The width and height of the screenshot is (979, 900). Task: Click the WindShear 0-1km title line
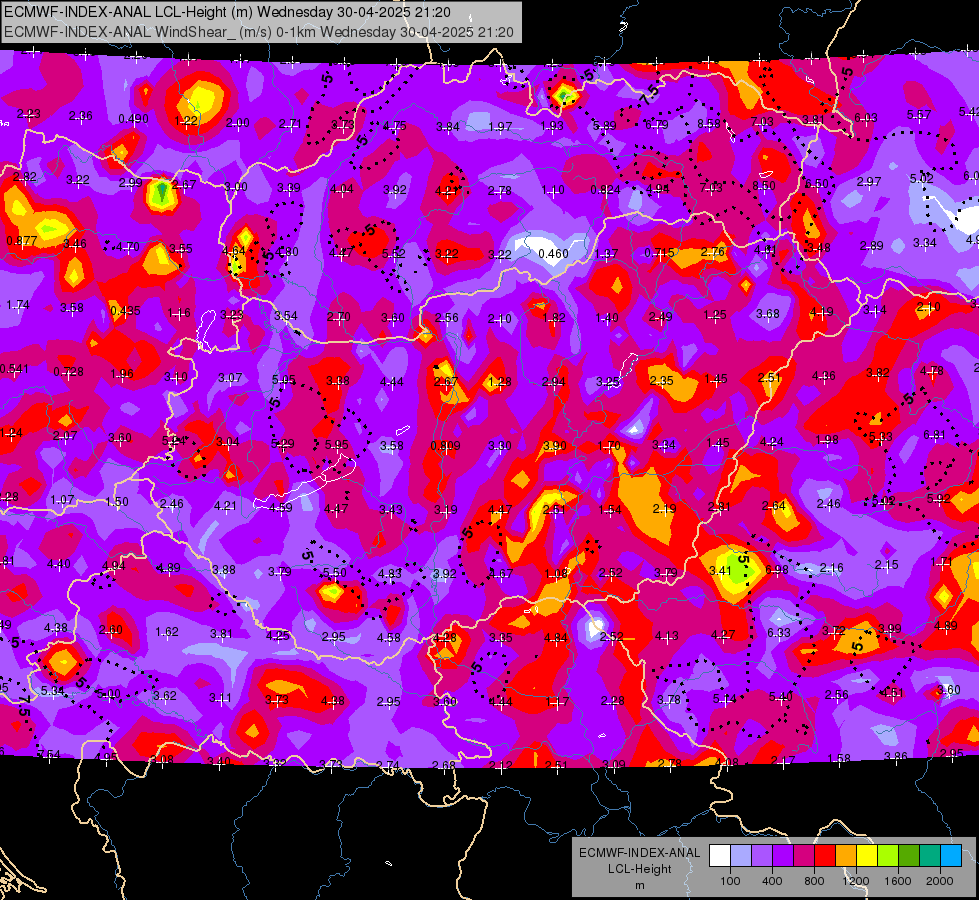coord(258,32)
